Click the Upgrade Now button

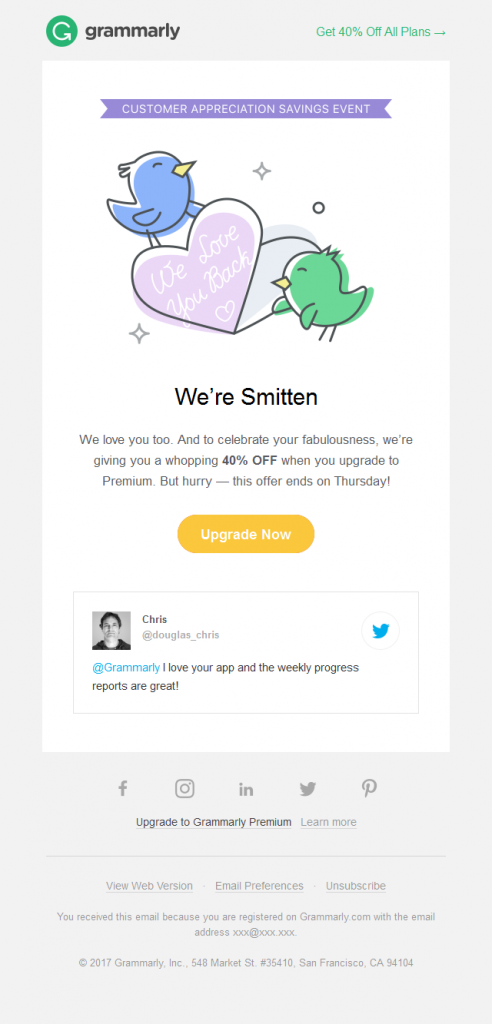point(246,534)
